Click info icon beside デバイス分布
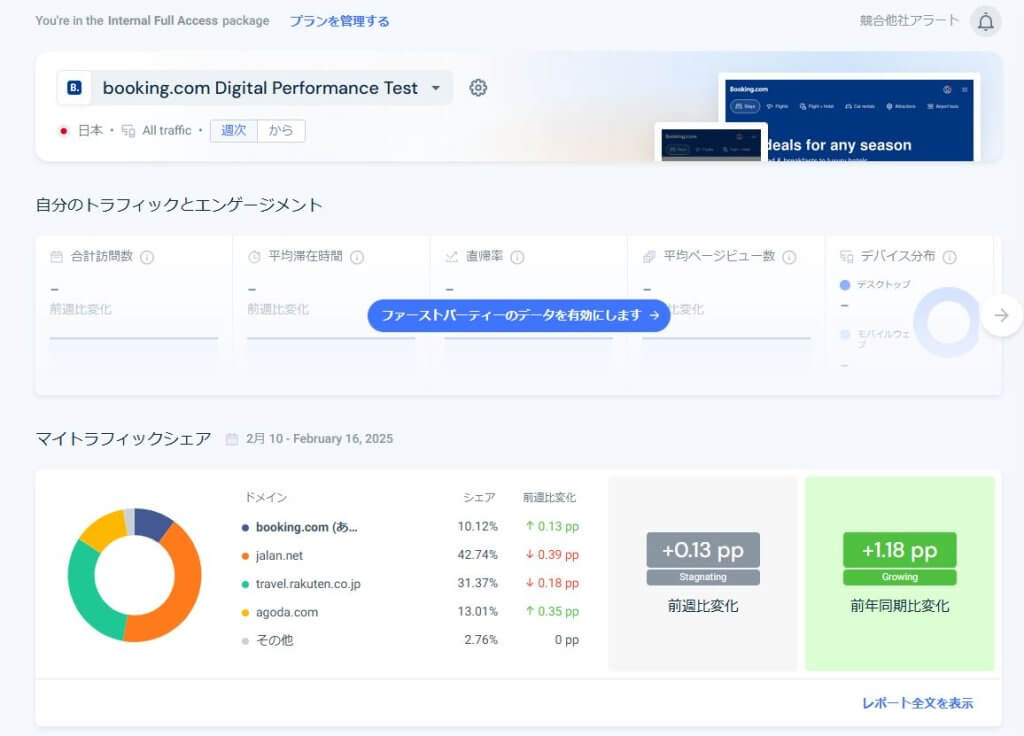 click(949, 257)
